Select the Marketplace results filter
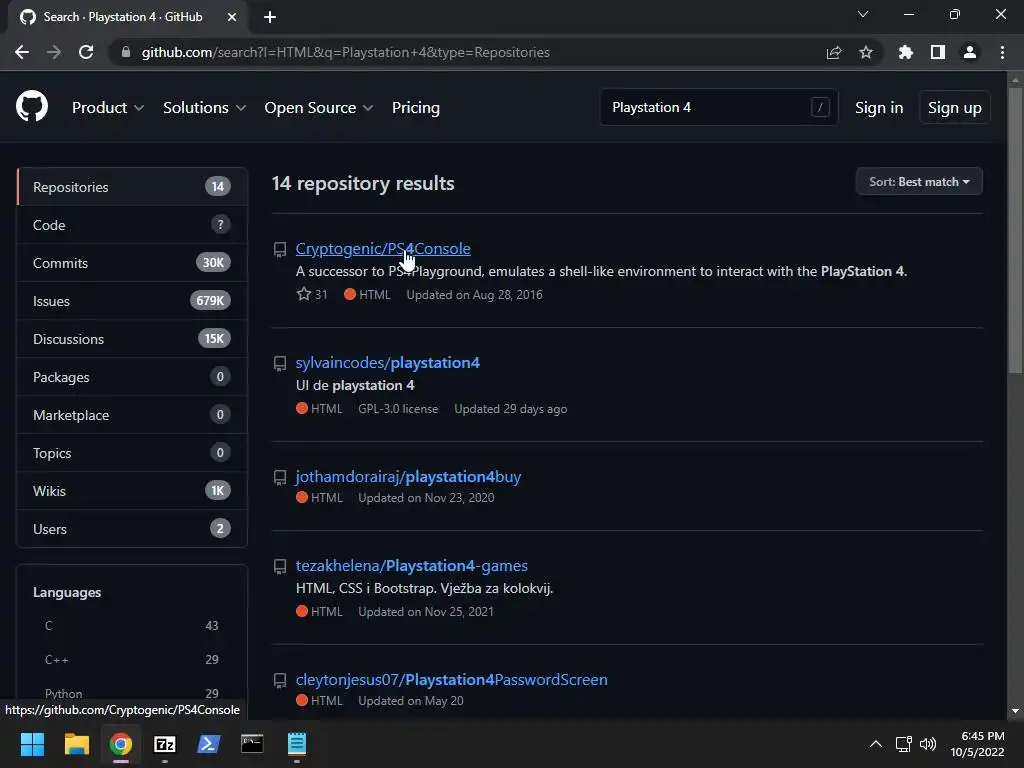Screen dimensions: 1024x768 pos(132,415)
